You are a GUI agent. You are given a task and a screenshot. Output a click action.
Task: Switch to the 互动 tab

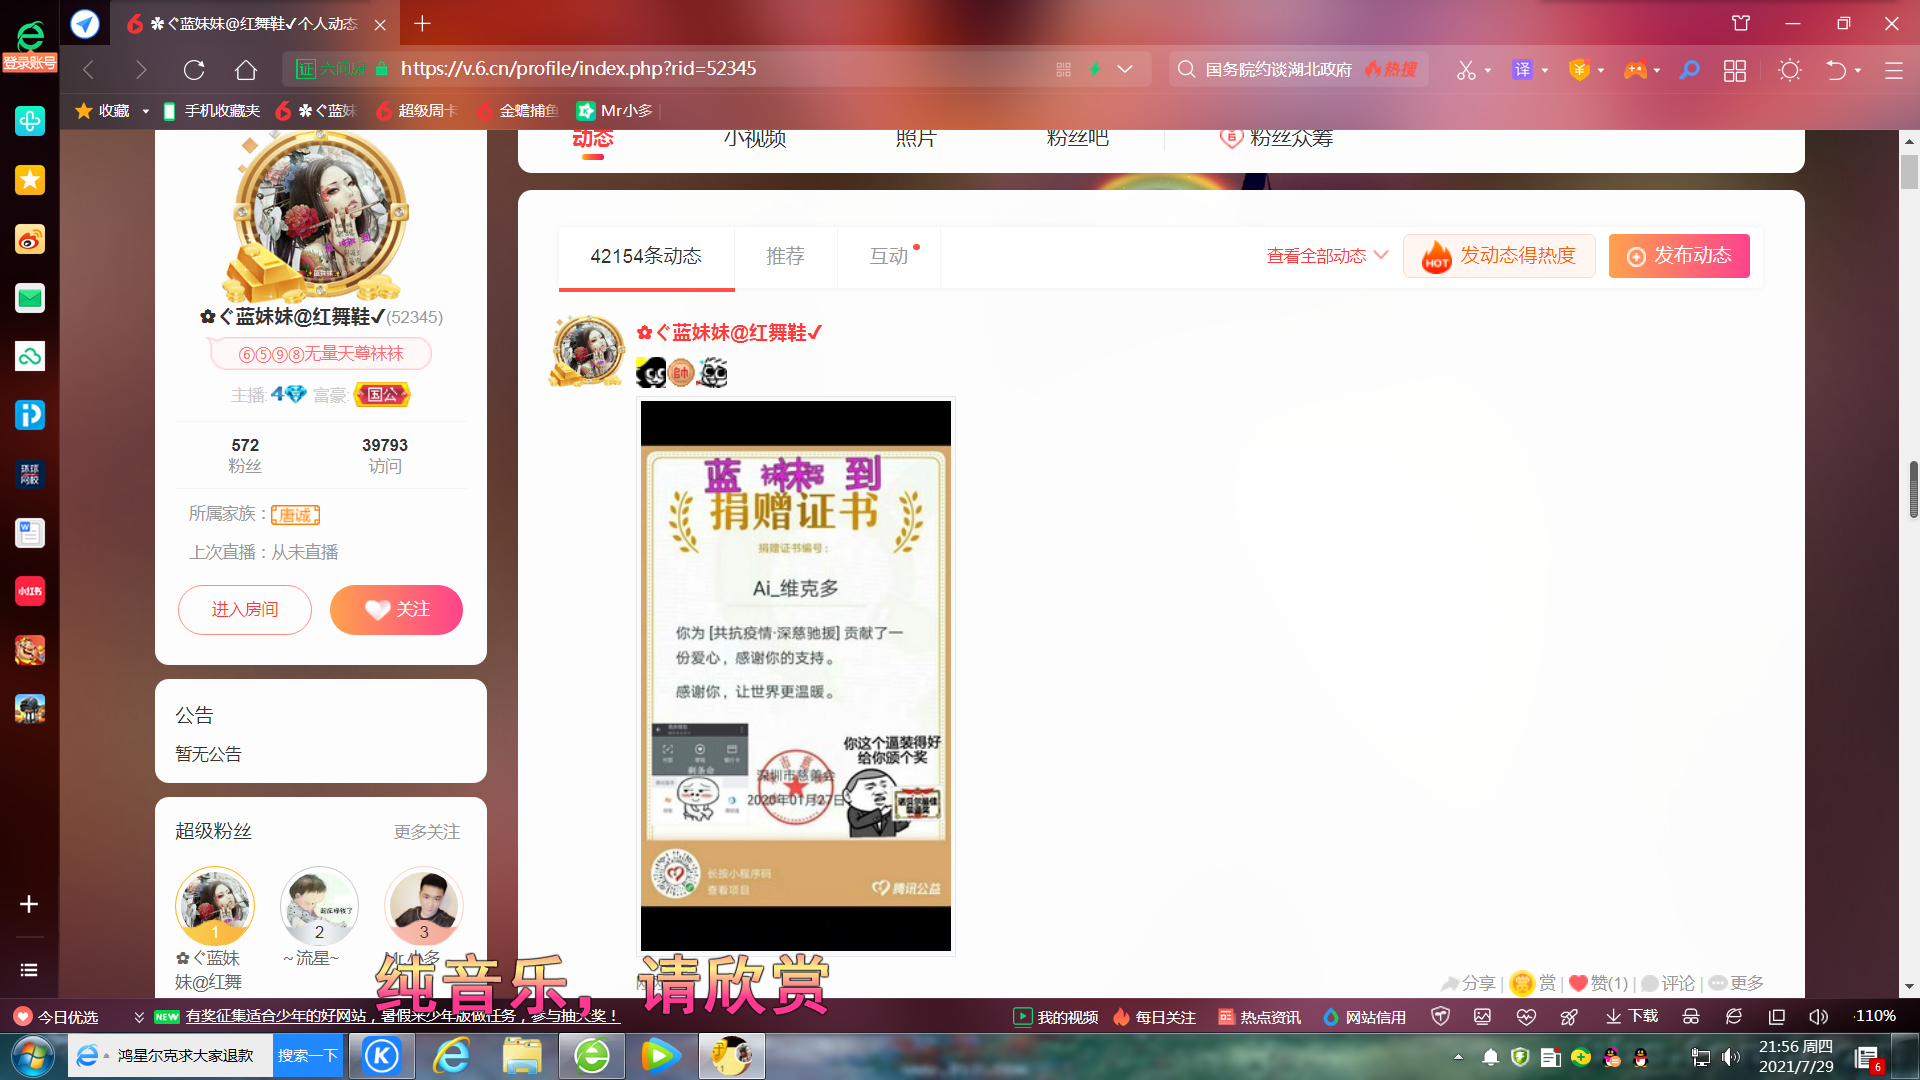tap(889, 257)
